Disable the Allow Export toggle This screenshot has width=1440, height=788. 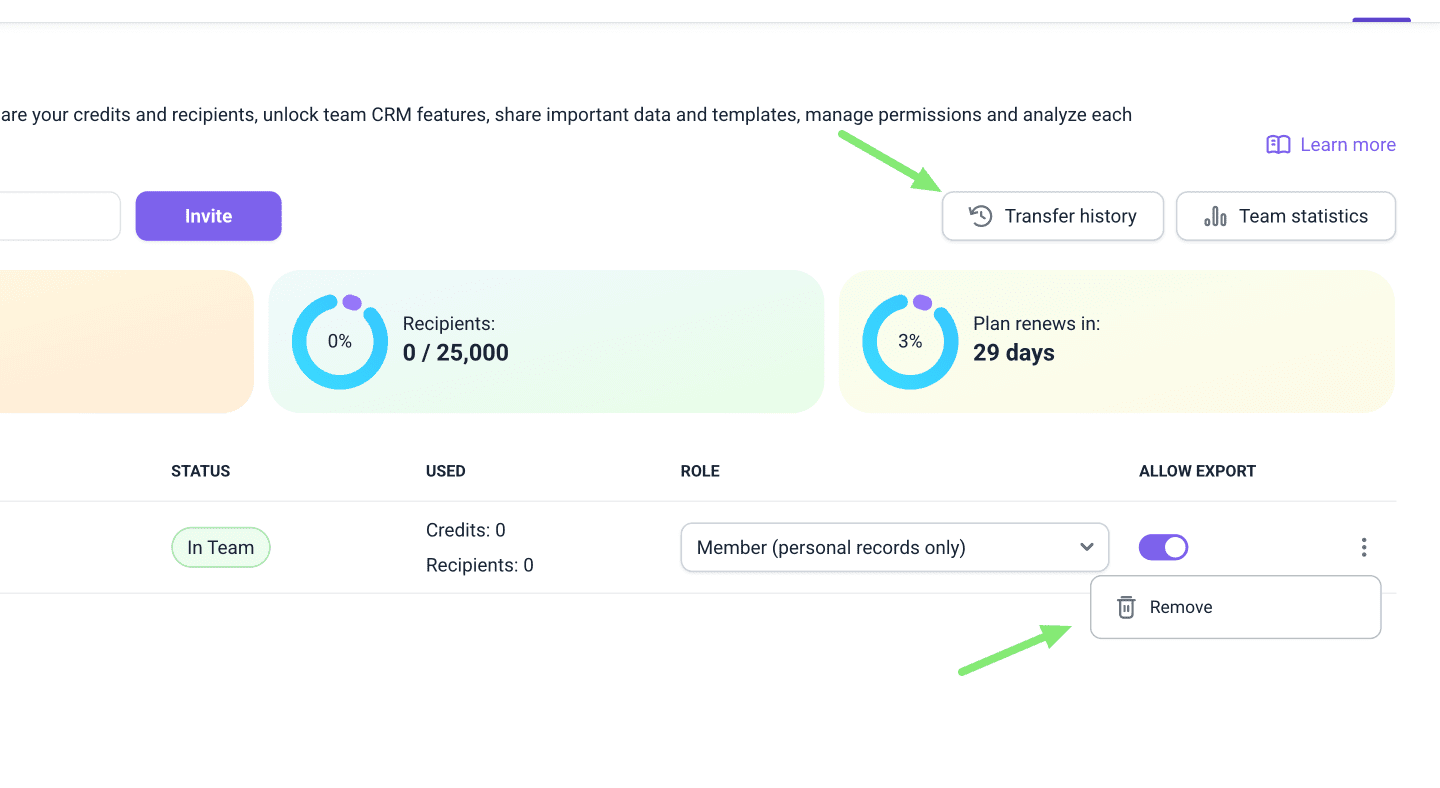pyautogui.click(x=1163, y=547)
